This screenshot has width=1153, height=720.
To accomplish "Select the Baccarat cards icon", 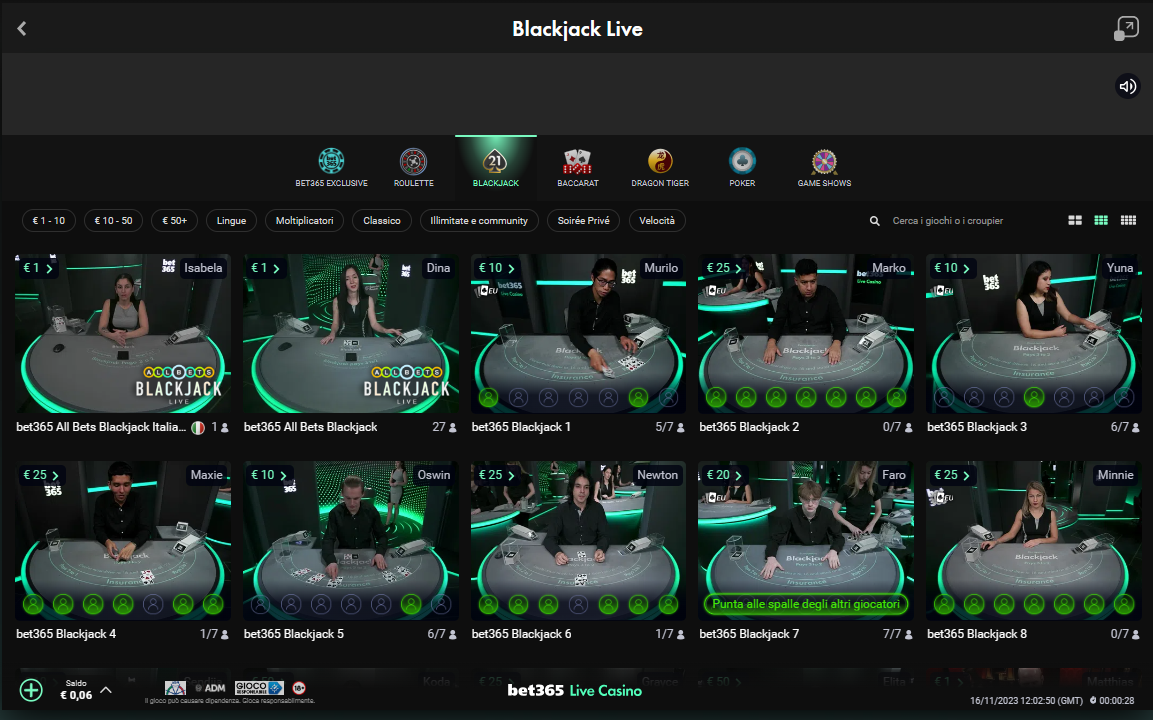I will [x=577, y=161].
